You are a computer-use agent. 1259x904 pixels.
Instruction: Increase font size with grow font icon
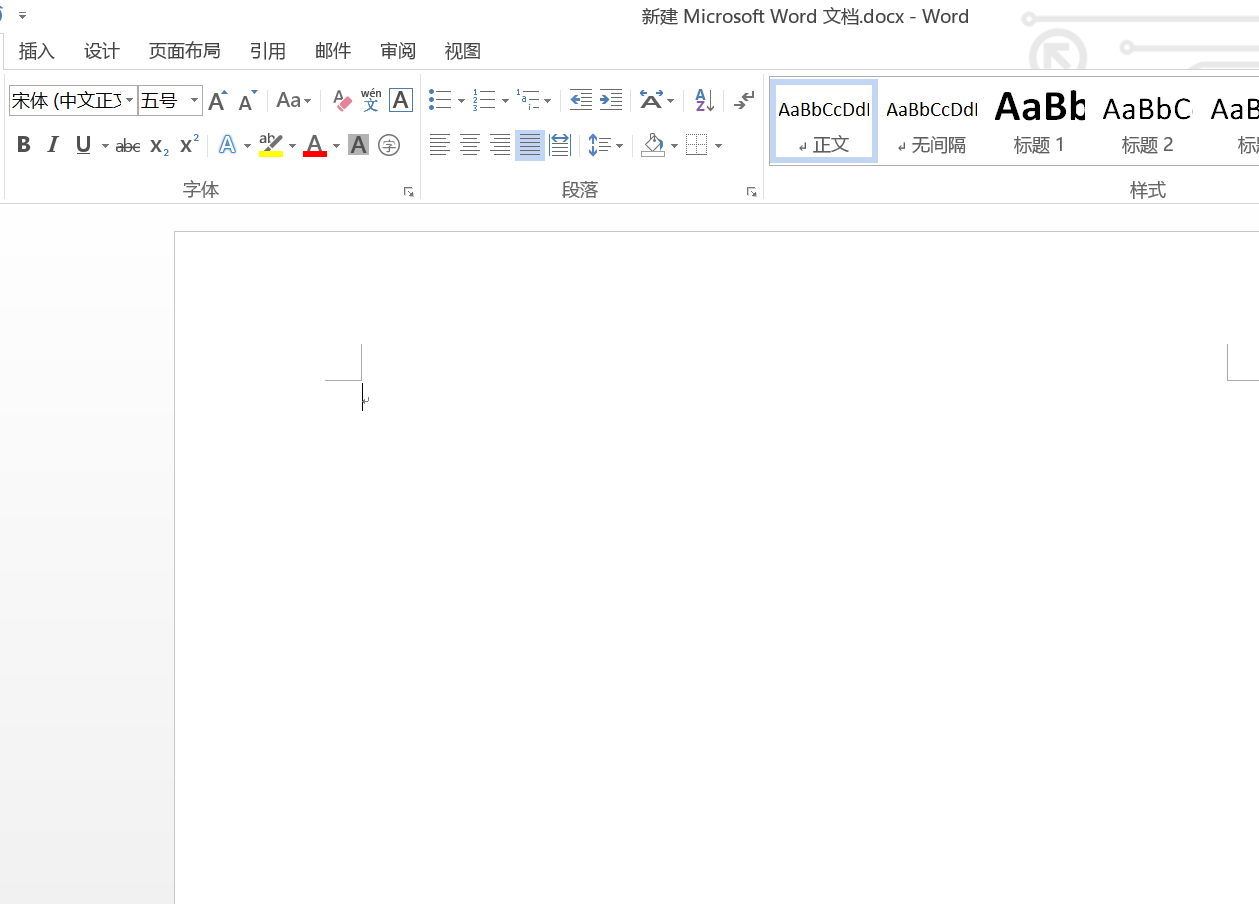(217, 101)
